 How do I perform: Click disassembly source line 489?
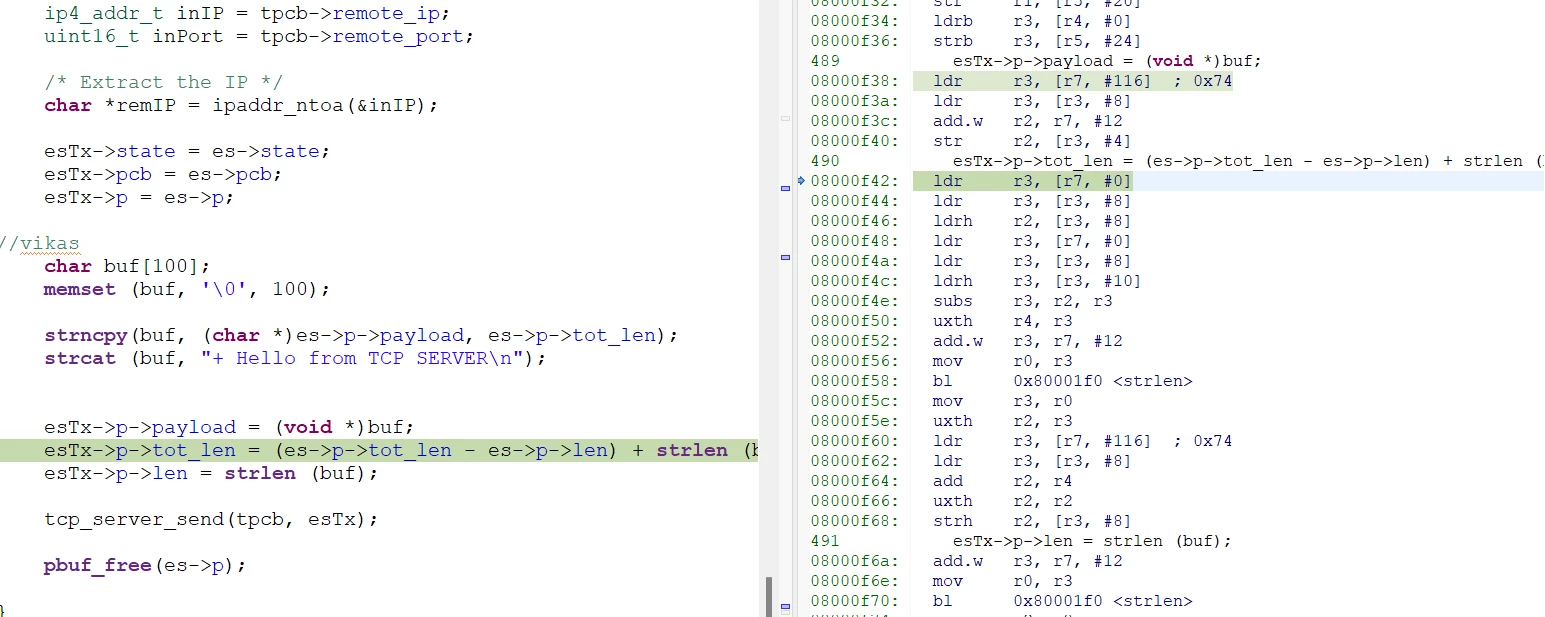1036,61
